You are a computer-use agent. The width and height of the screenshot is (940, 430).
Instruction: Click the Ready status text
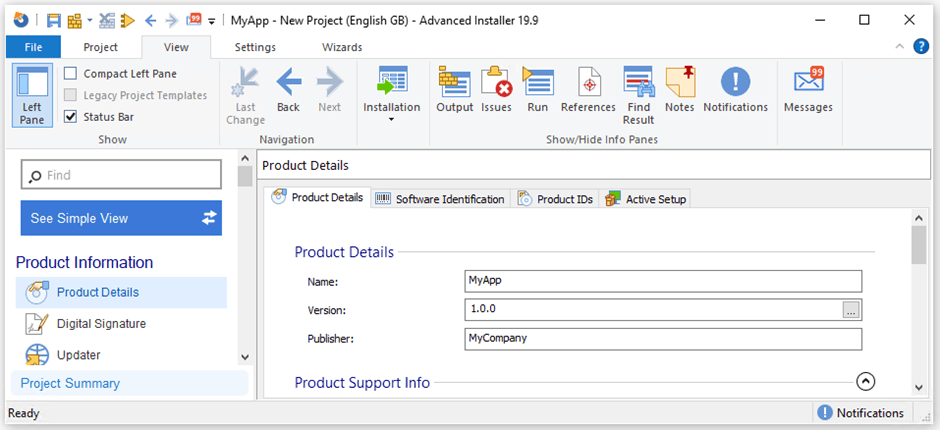click(24, 413)
